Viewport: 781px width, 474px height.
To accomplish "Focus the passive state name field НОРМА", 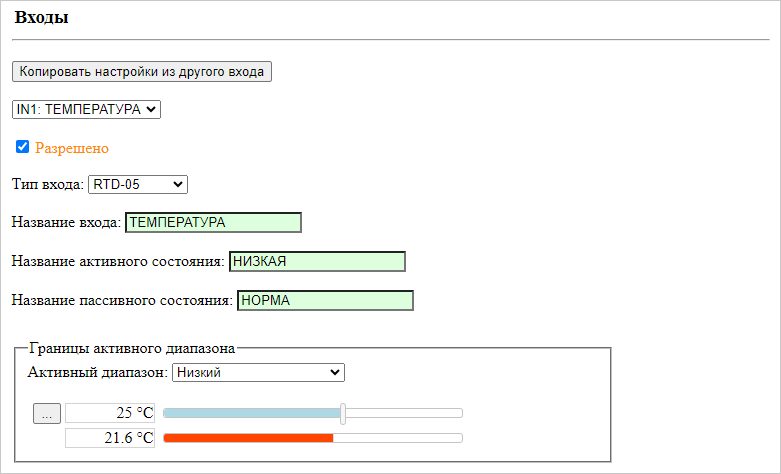I will click(325, 301).
